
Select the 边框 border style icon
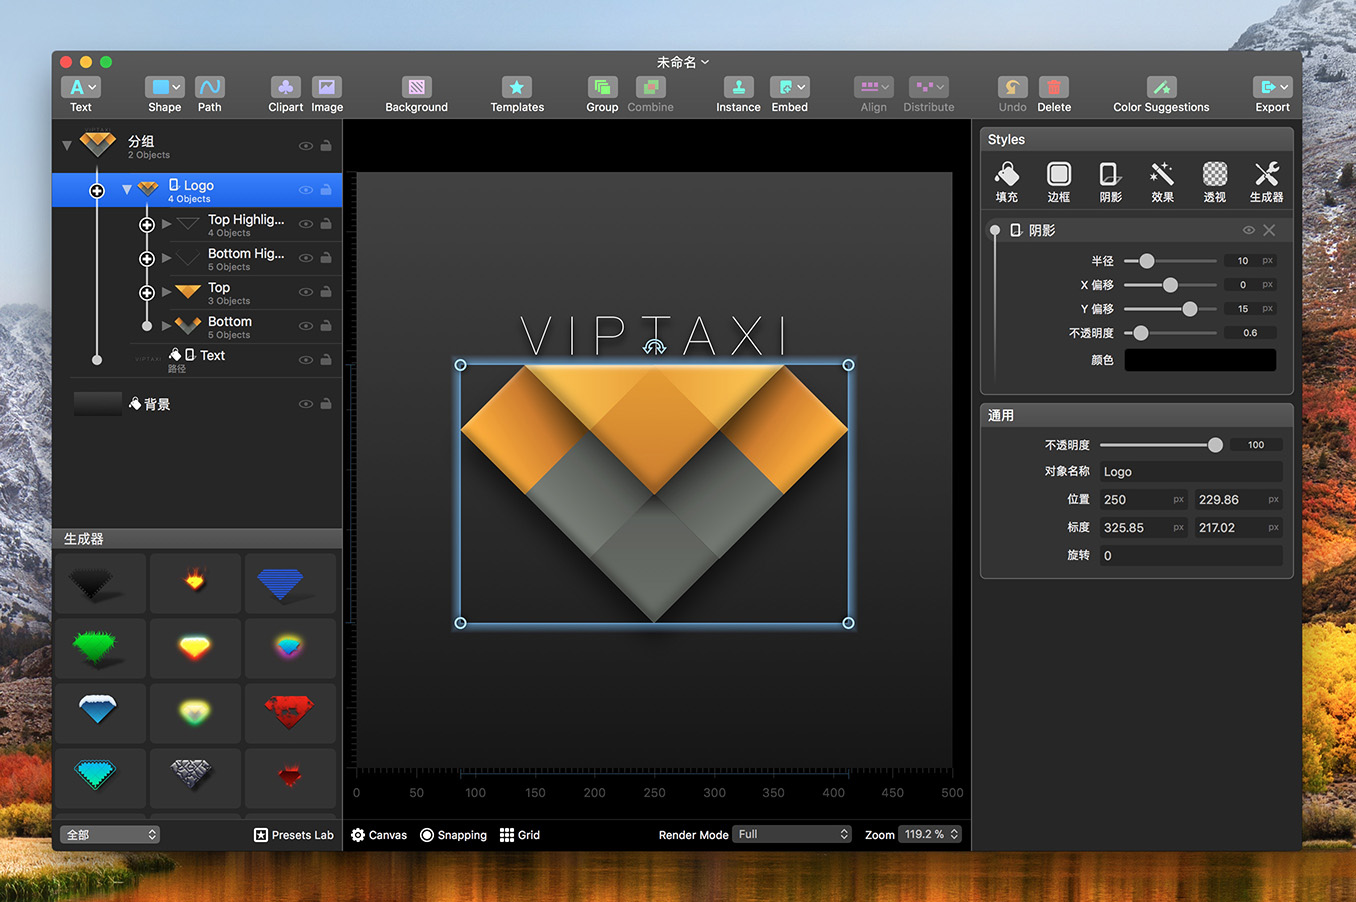tap(1059, 182)
